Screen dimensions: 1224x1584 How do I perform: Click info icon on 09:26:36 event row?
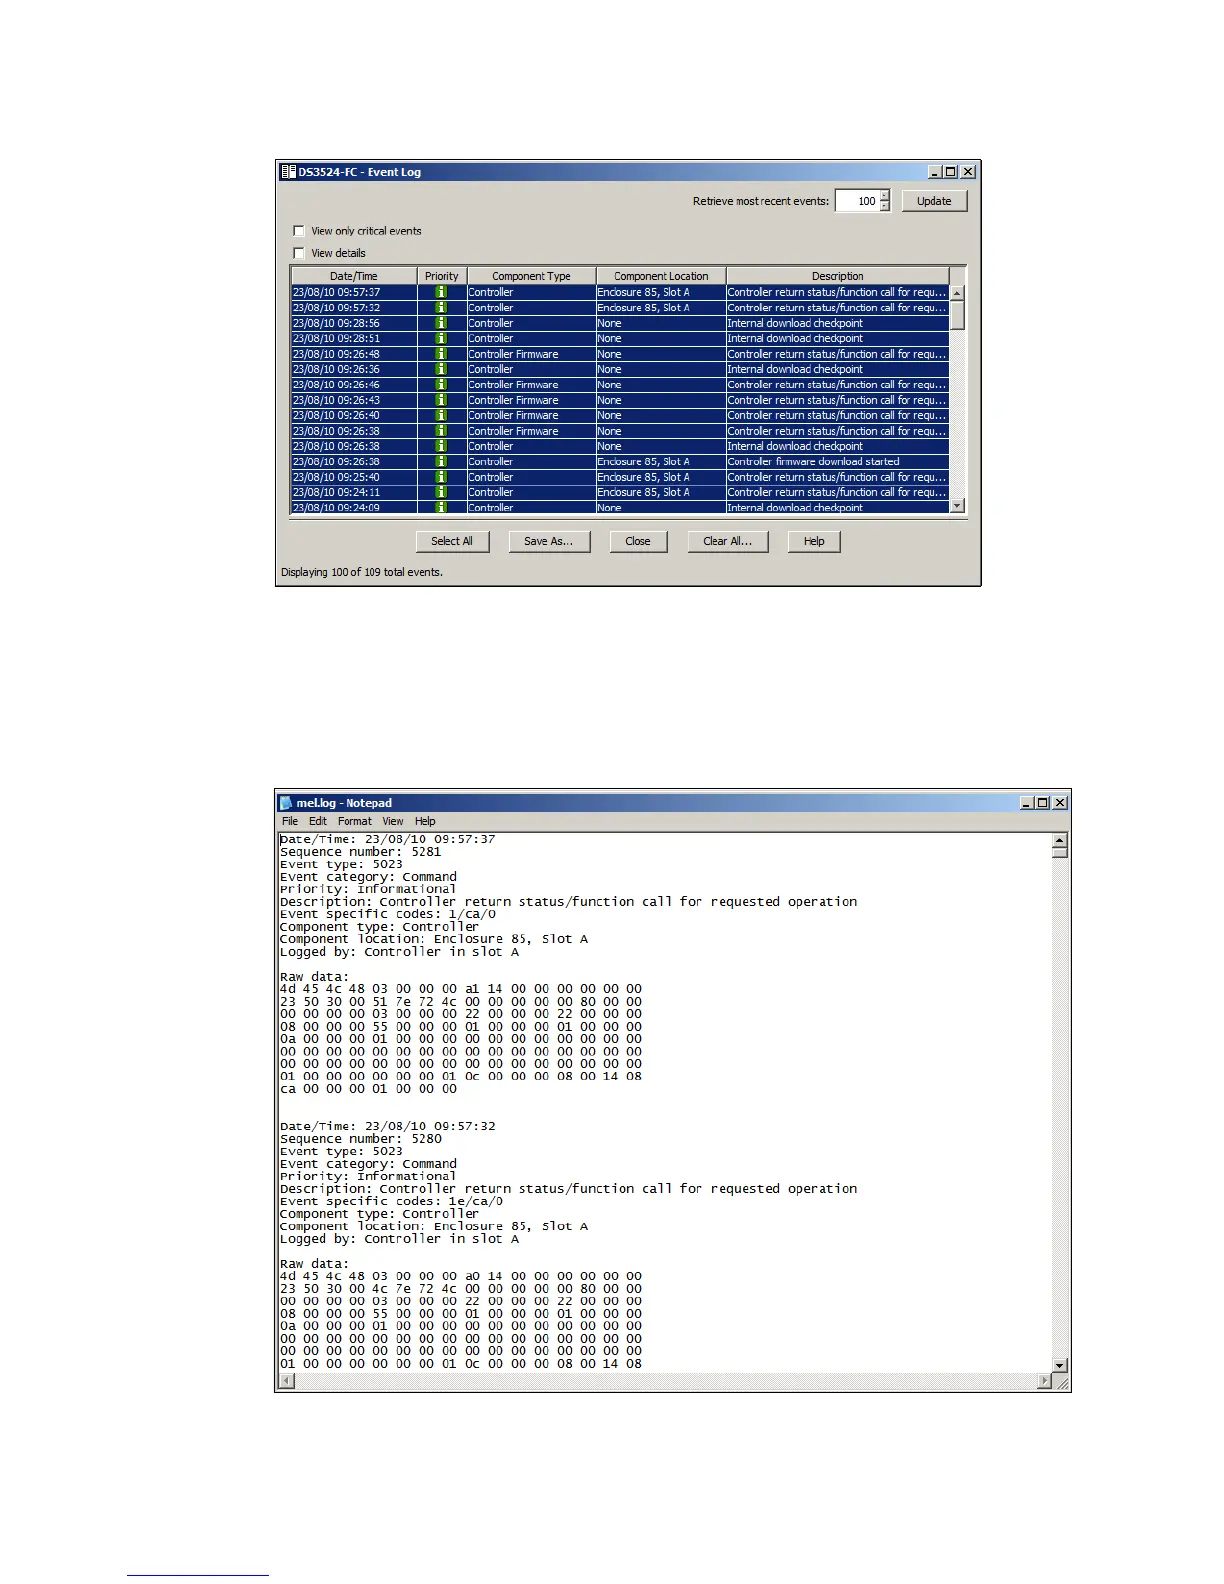tap(441, 369)
